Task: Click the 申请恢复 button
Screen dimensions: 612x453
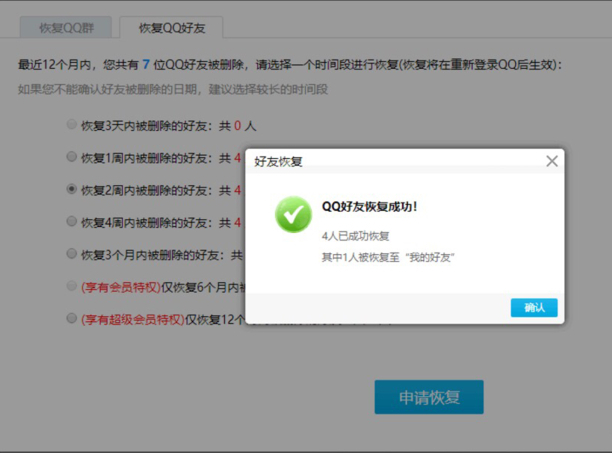Action: coord(429,397)
